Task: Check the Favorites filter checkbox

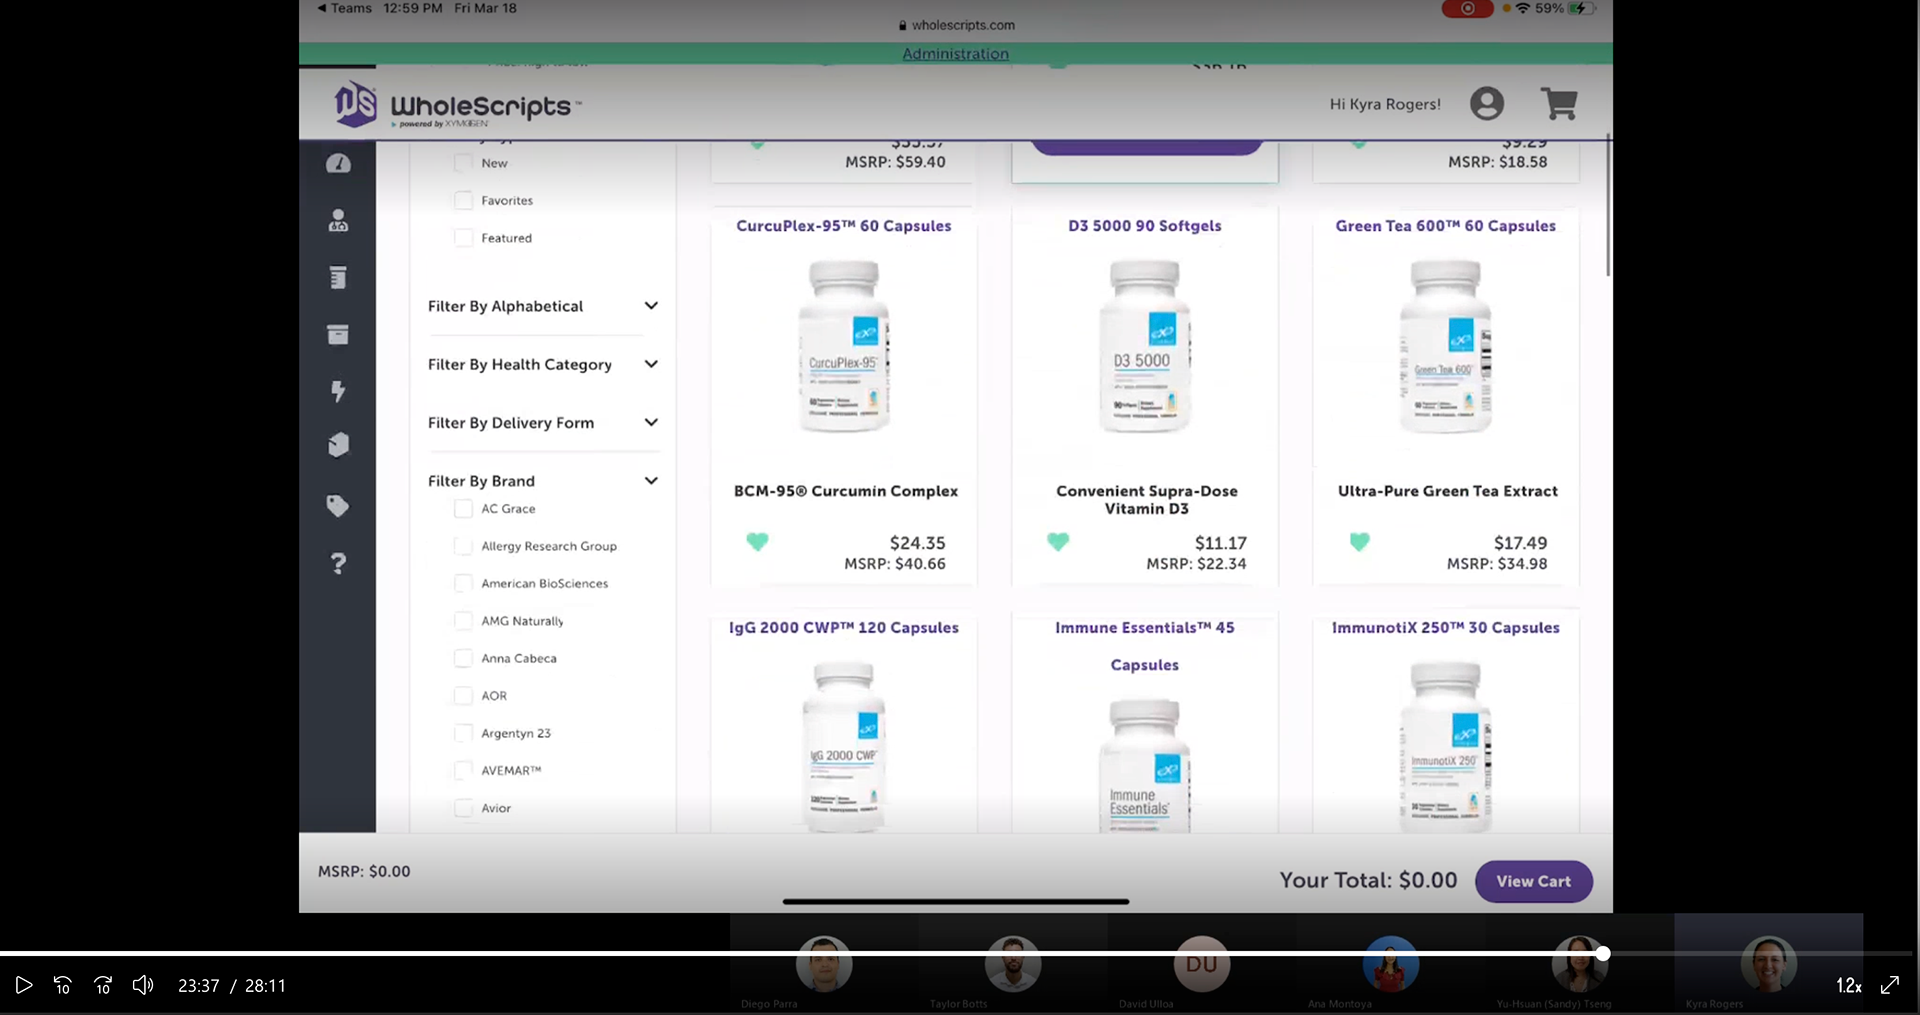Action: [x=463, y=200]
